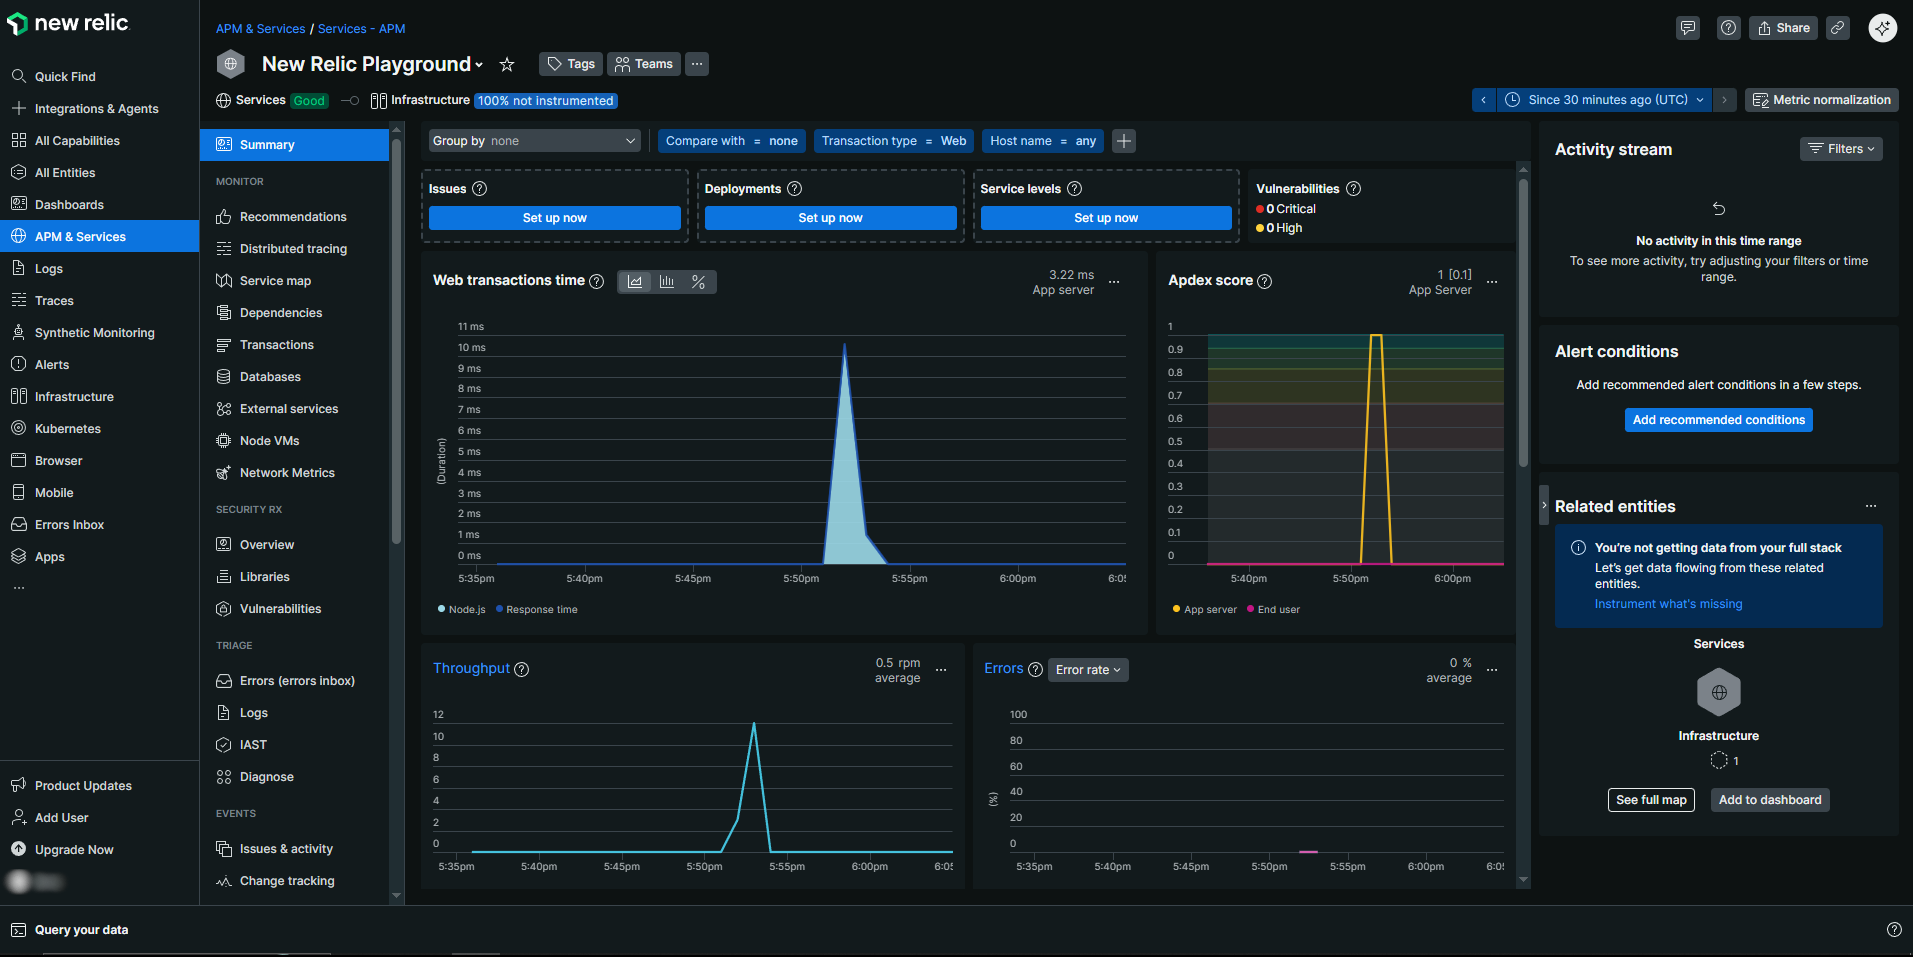Image resolution: width=1913 pixels, height=957 pixels.
Task: Switch chart to percentile view
Action: point(698,282)
